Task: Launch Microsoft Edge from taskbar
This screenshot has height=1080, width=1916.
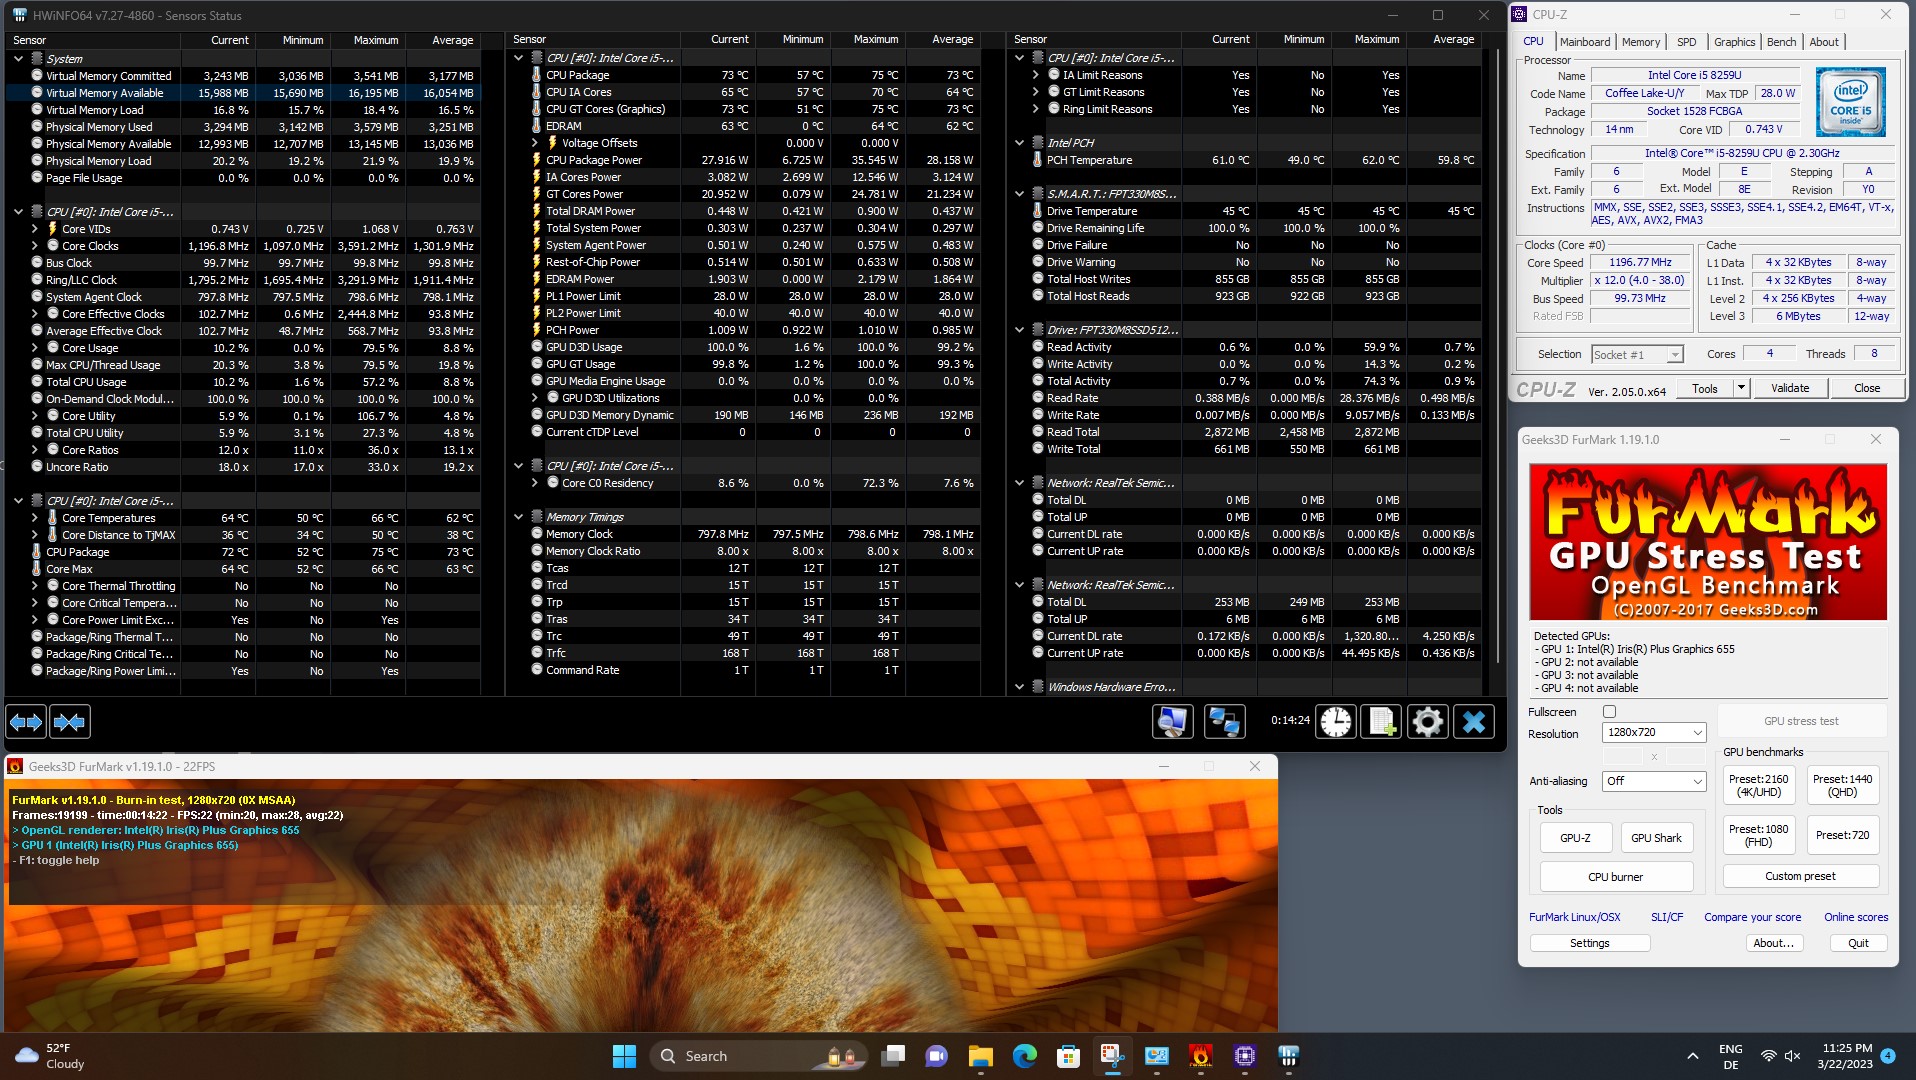Action: click(1024, 1056)
